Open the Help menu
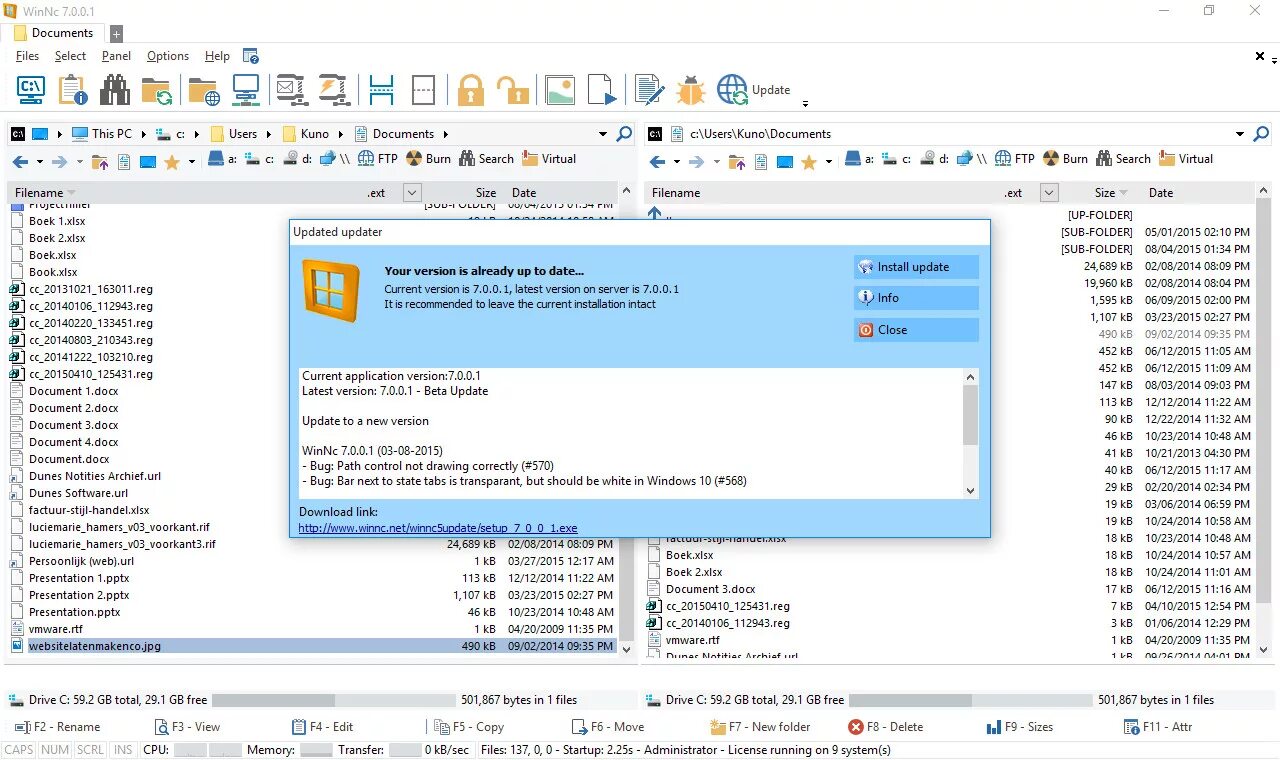Screen dimensions: 1280x760 (217, 56)
